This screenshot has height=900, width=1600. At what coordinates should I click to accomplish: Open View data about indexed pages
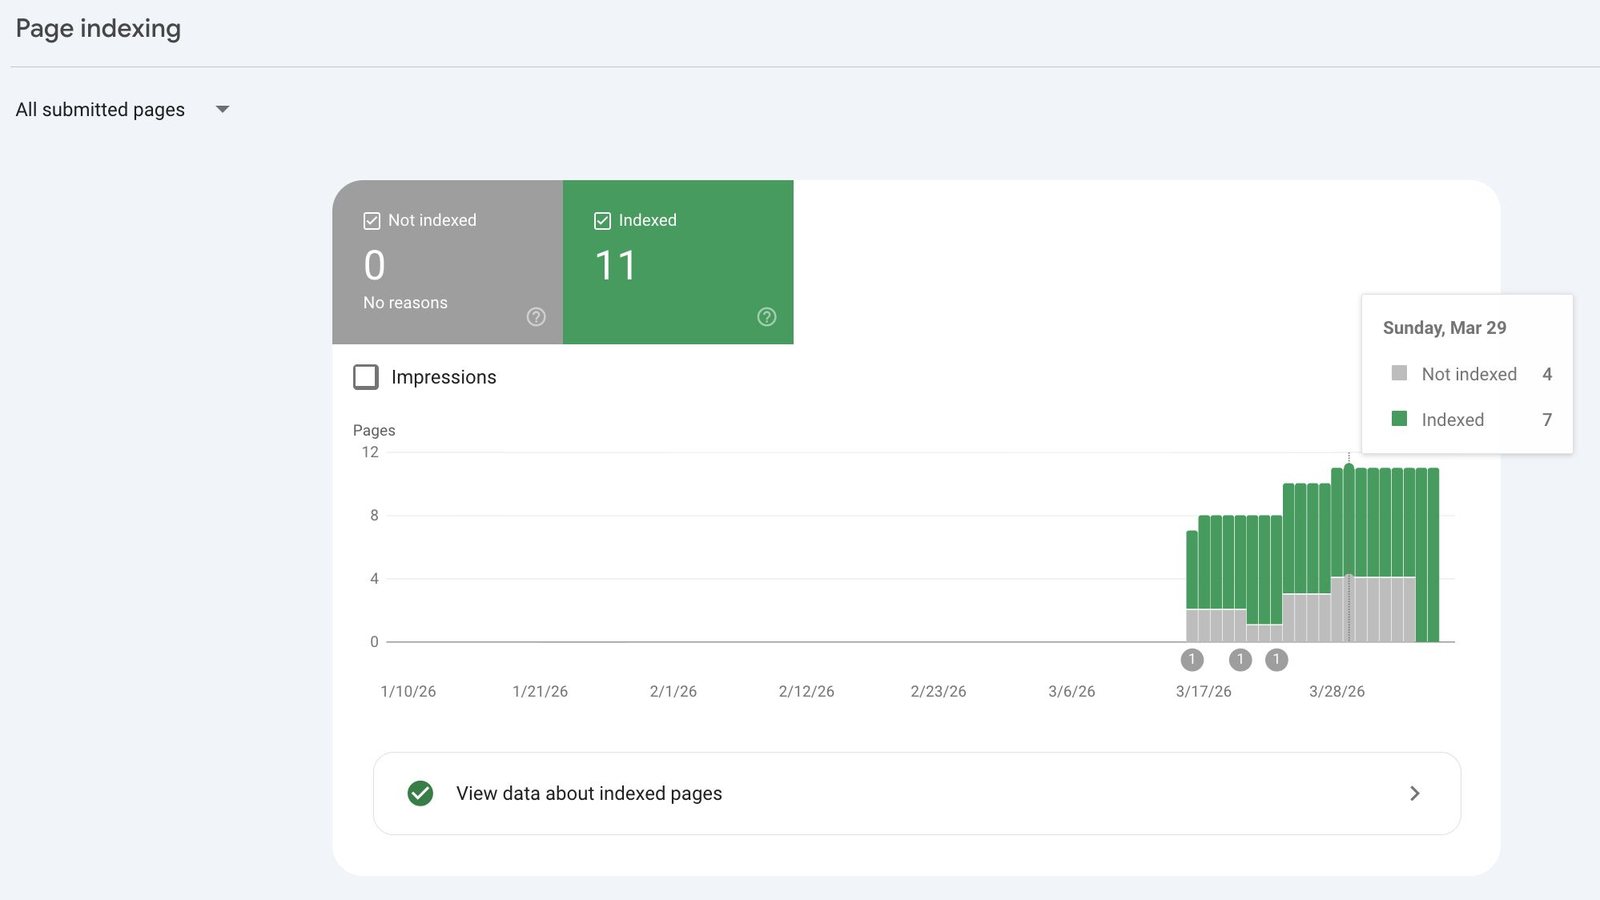pyautogui.click(x=917, y=793)
